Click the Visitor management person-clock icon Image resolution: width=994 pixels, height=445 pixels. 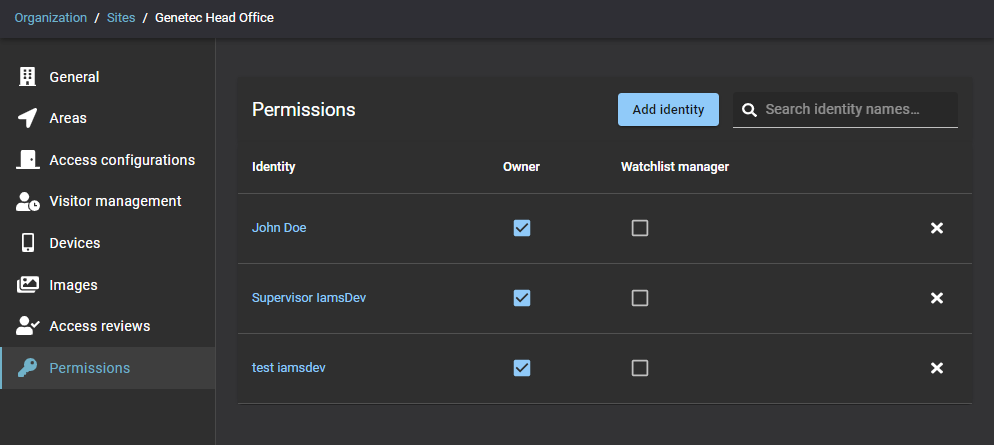pos(28,202)
